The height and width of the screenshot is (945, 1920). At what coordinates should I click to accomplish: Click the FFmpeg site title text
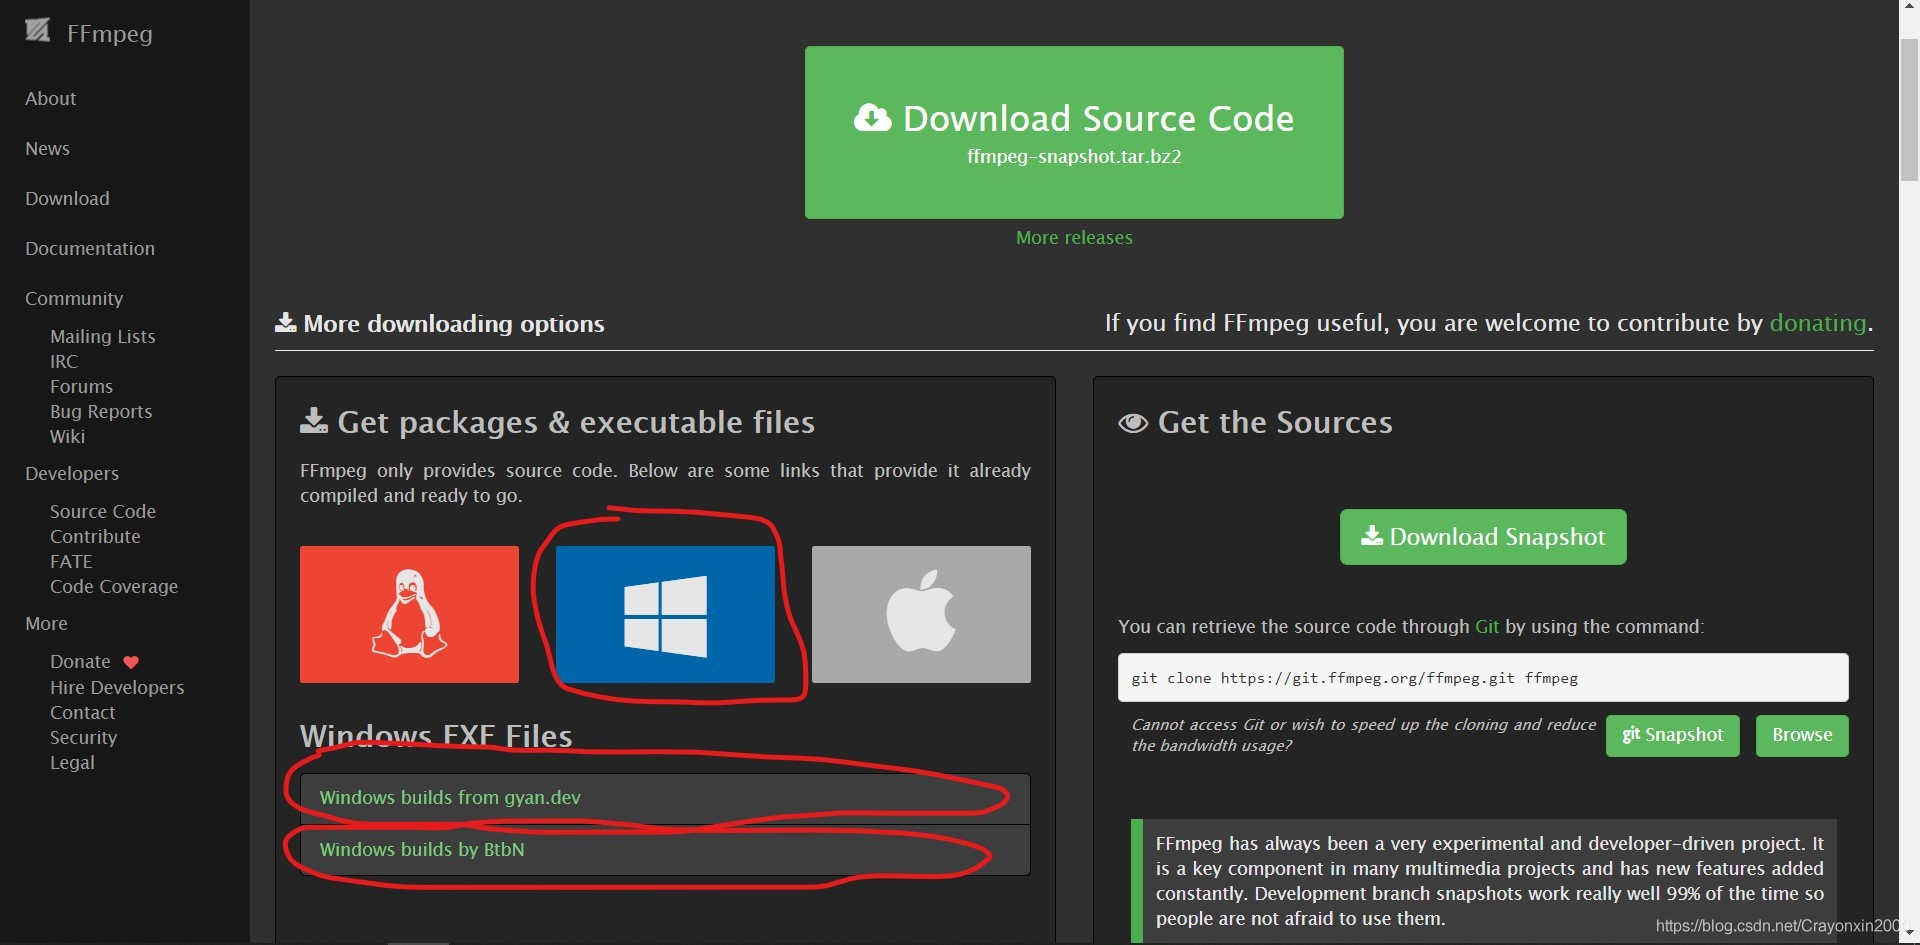click(x=110, y=33)
